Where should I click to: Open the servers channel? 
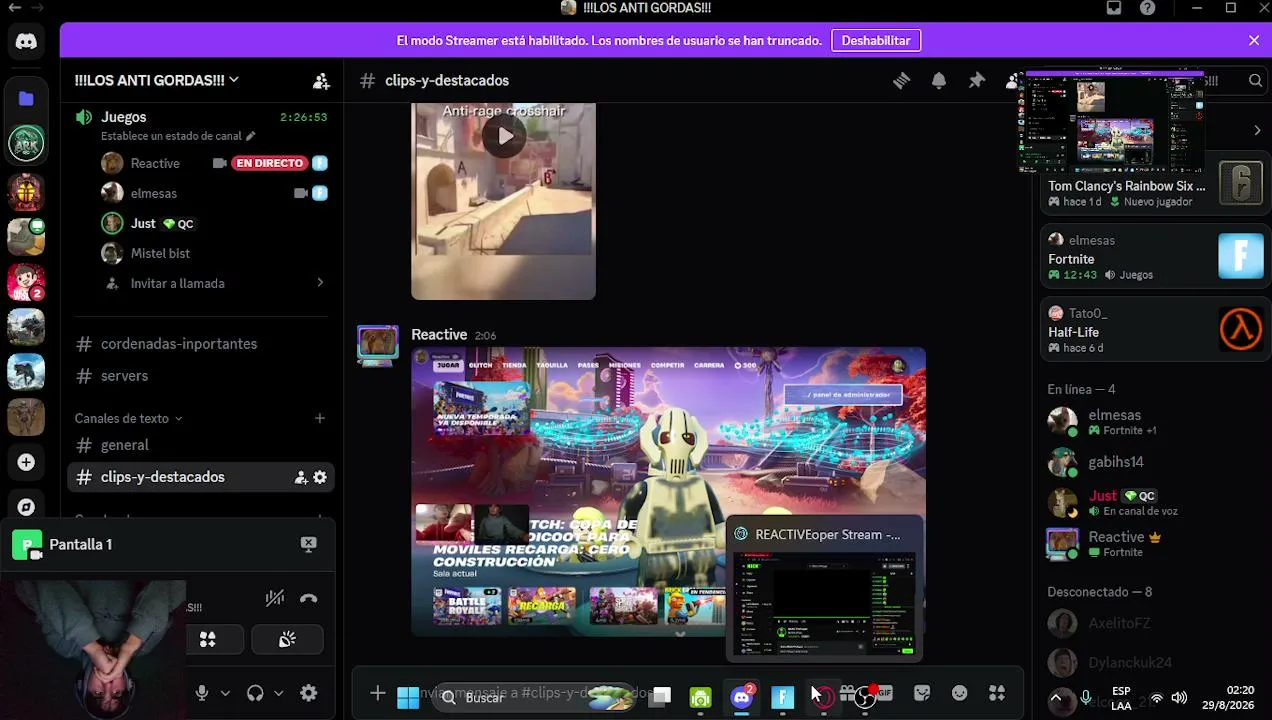tap(201, 376)
